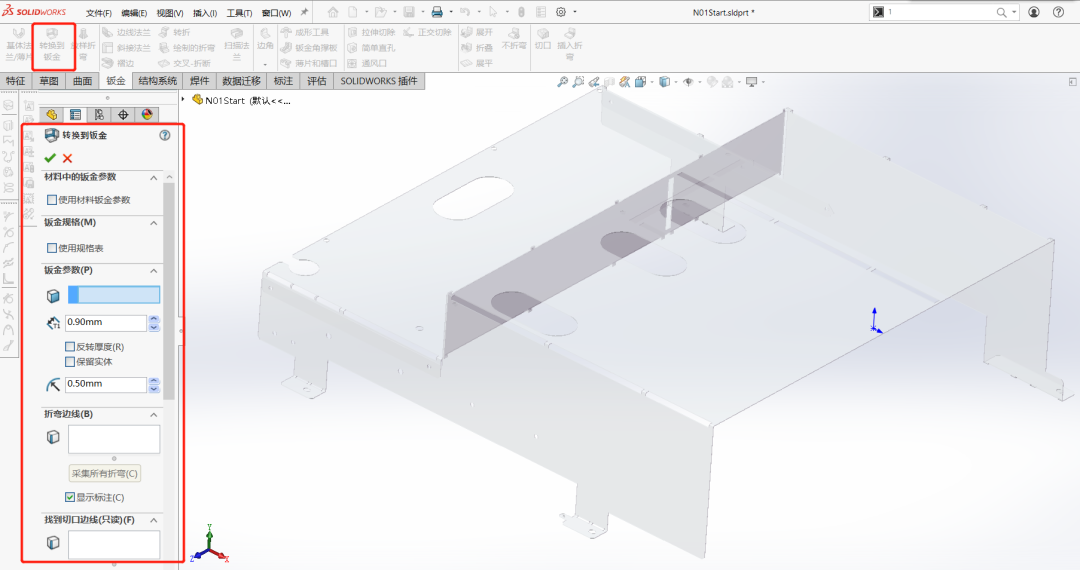
Task: Collapse the 折弯边线(B) section
Action: coord(154,414)
